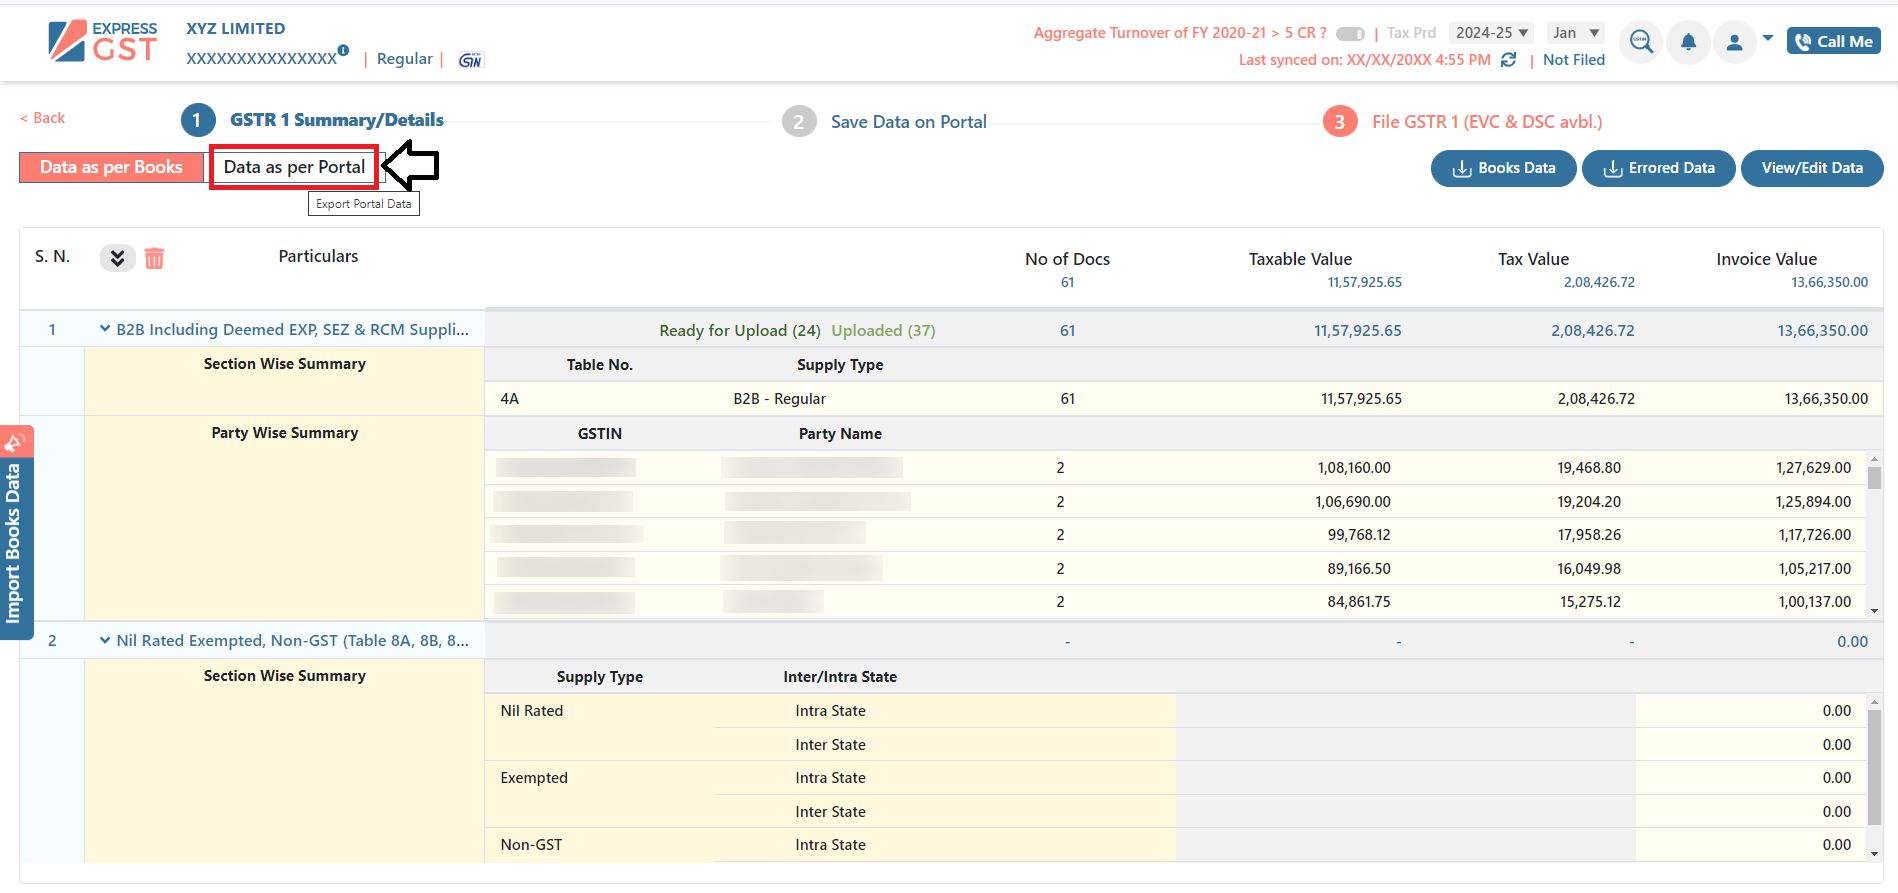Collapse the B2B Including Deemed EXP section

105,329
